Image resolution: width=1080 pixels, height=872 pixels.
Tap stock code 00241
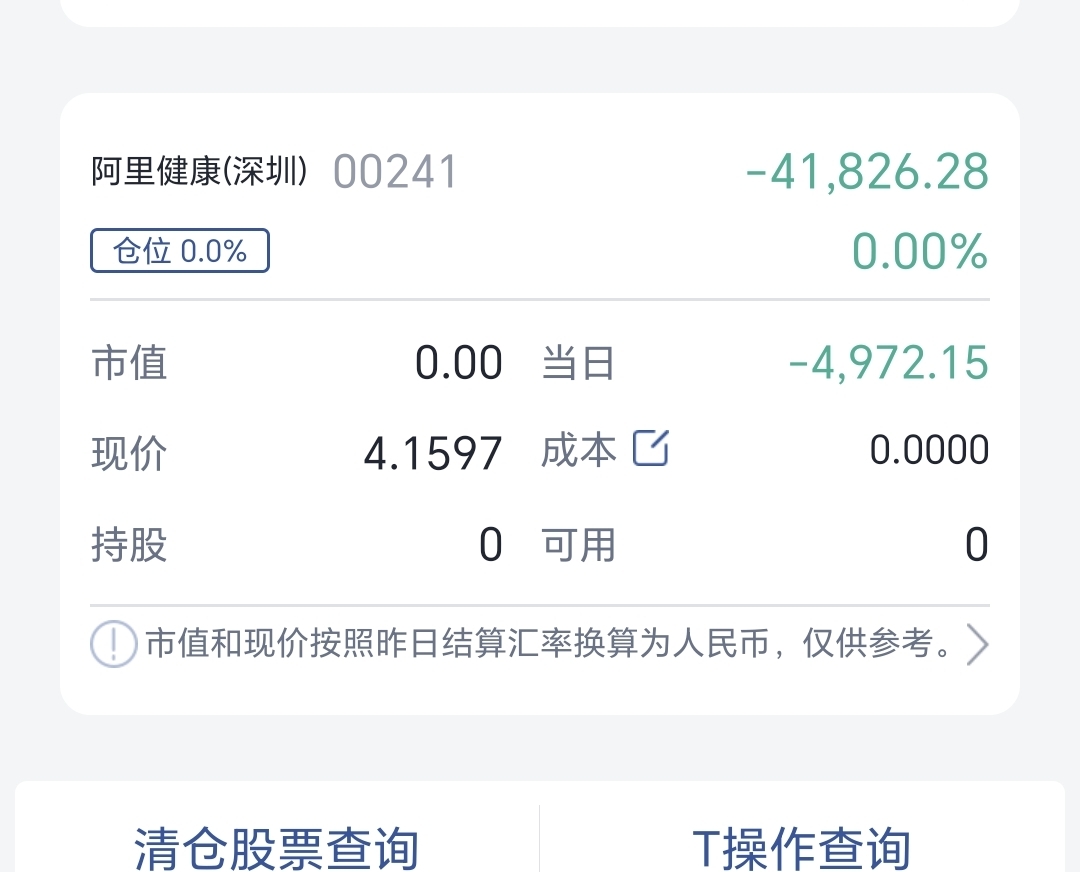(395, 172)
